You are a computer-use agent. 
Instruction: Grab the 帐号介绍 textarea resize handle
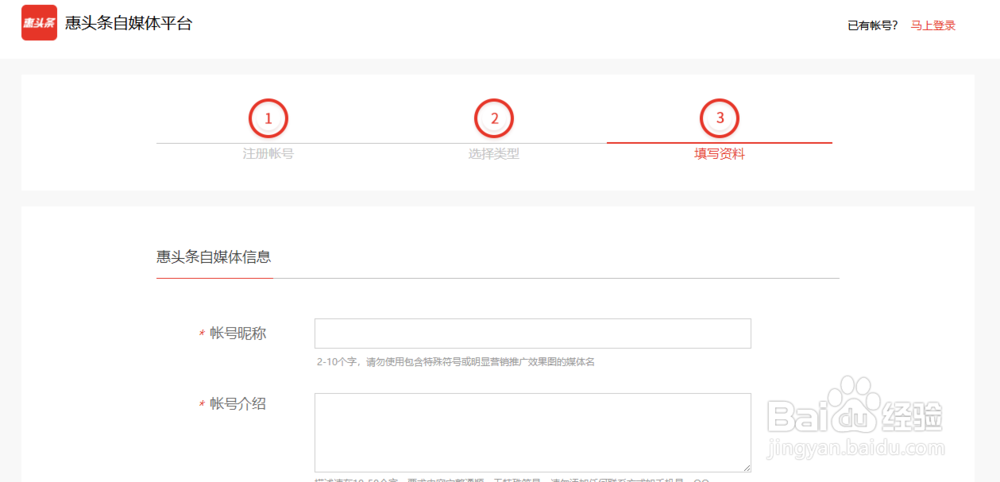tap(746, 467)
